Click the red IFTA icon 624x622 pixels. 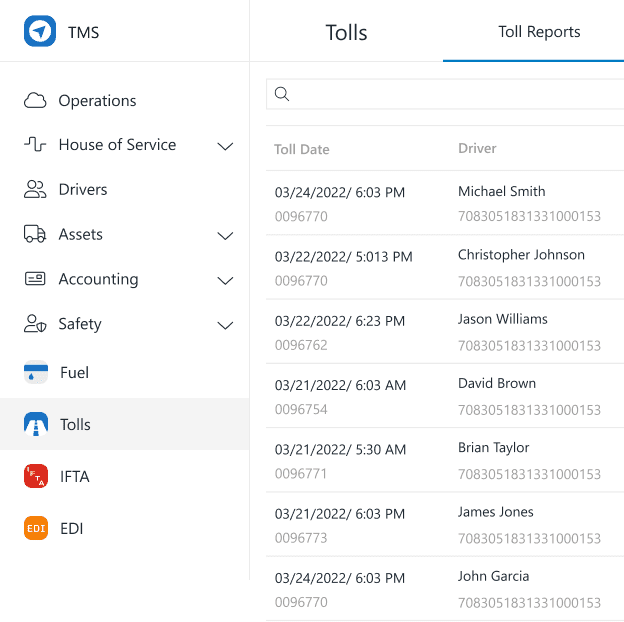click(36, 476)
